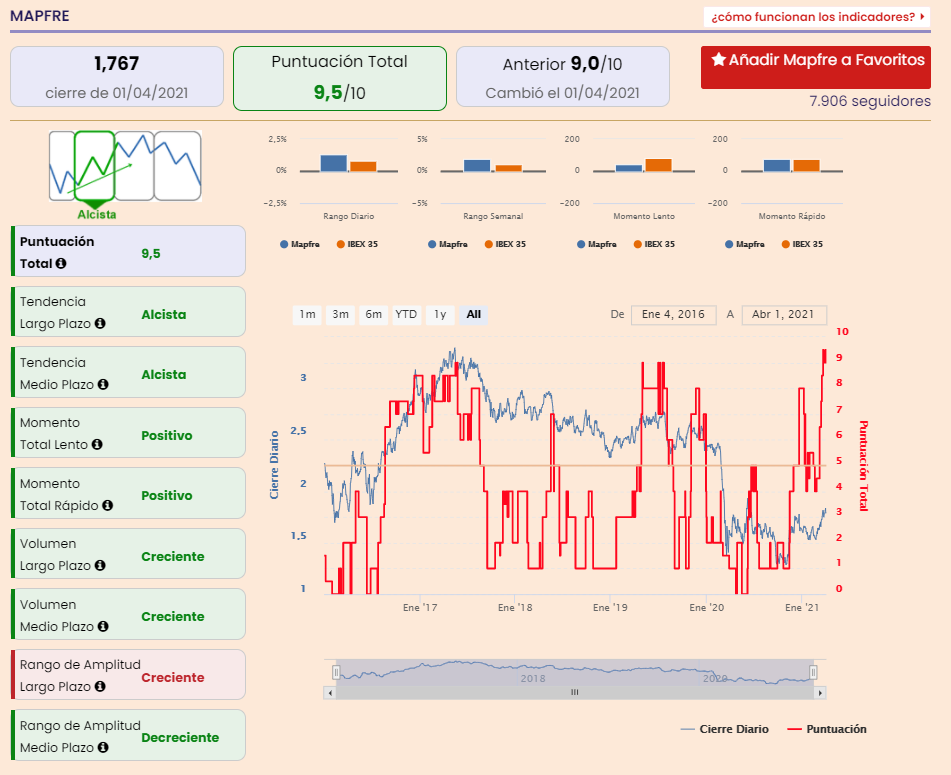
Task: Select the last downward trend pattern thumbnail
Action: [178, 166]
